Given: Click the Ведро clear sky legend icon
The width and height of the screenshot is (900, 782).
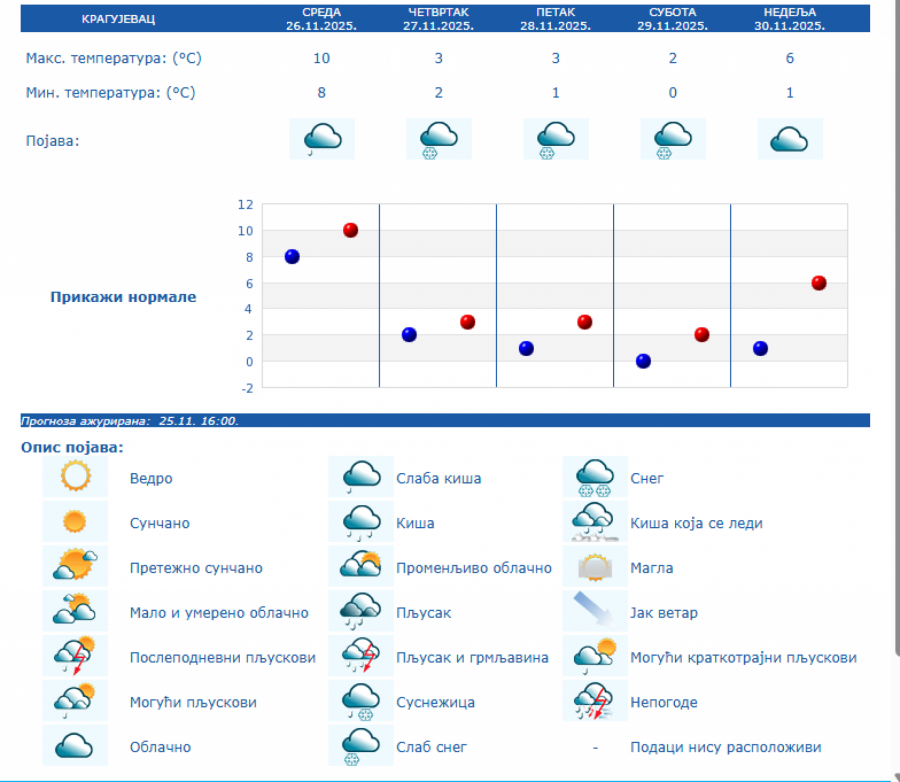Looking at the screenshot, I should click(x=75, y=477).
